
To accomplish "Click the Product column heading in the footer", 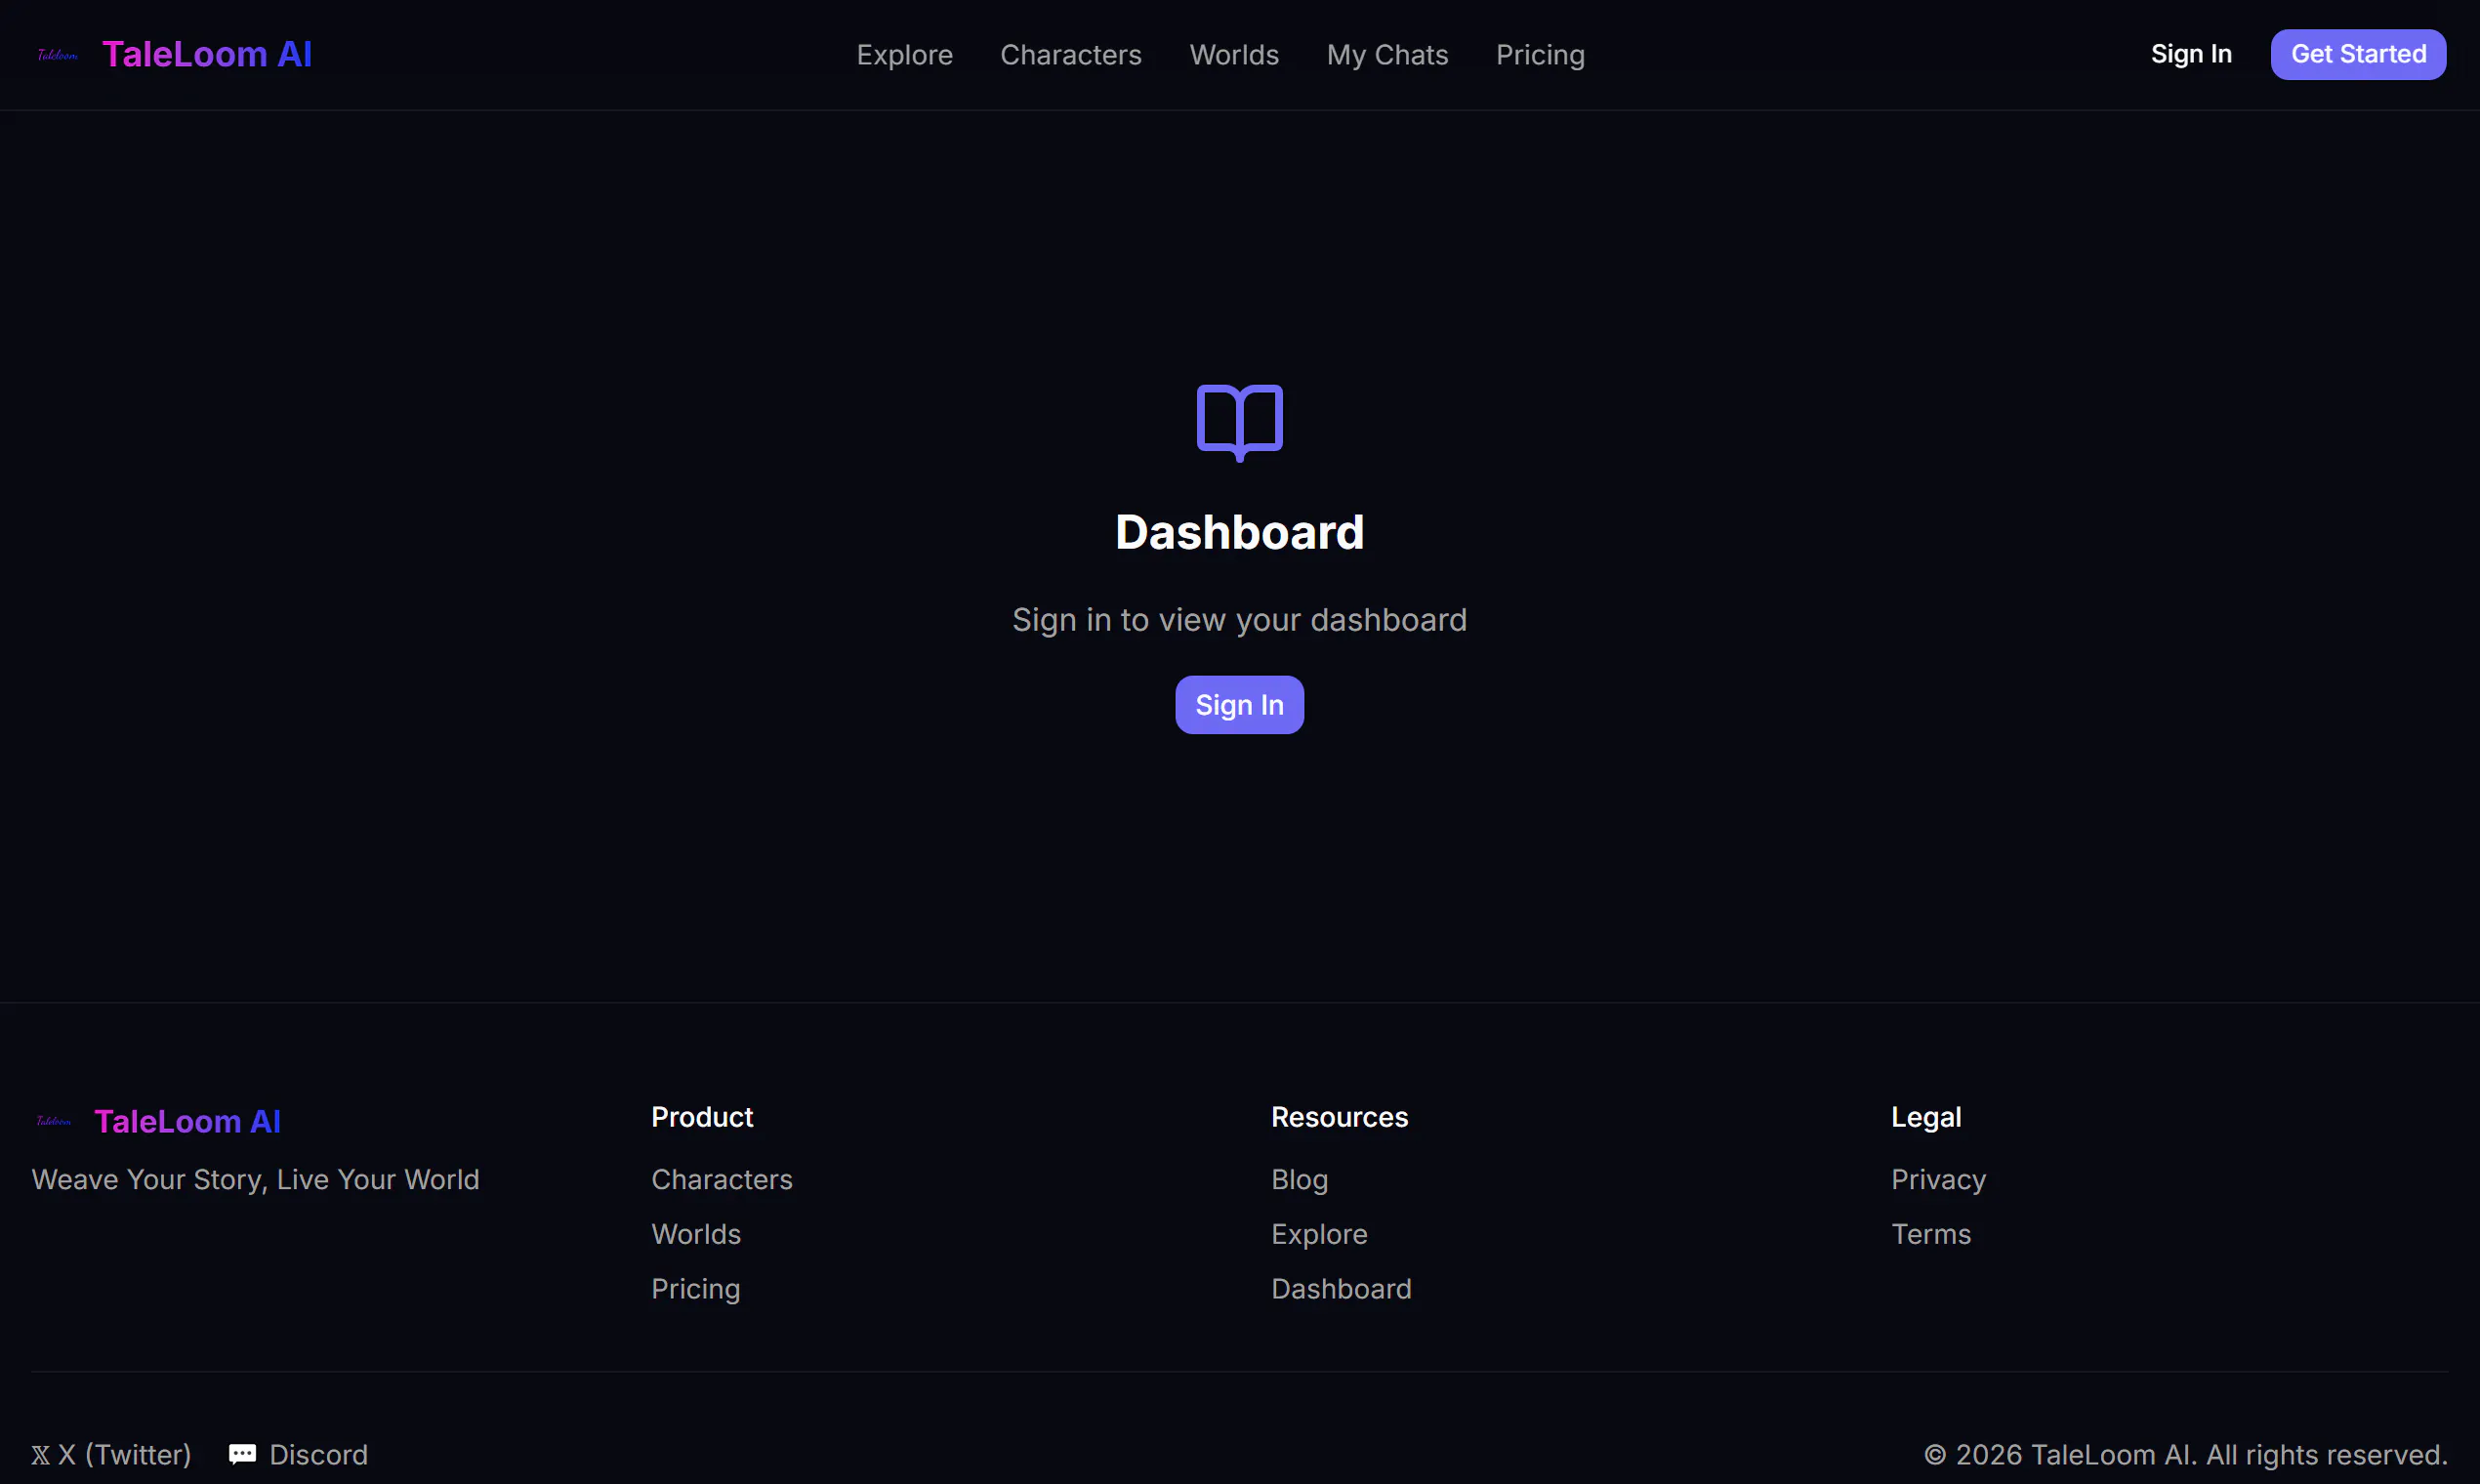I will pyautogui.click(x=702, y=1117).
